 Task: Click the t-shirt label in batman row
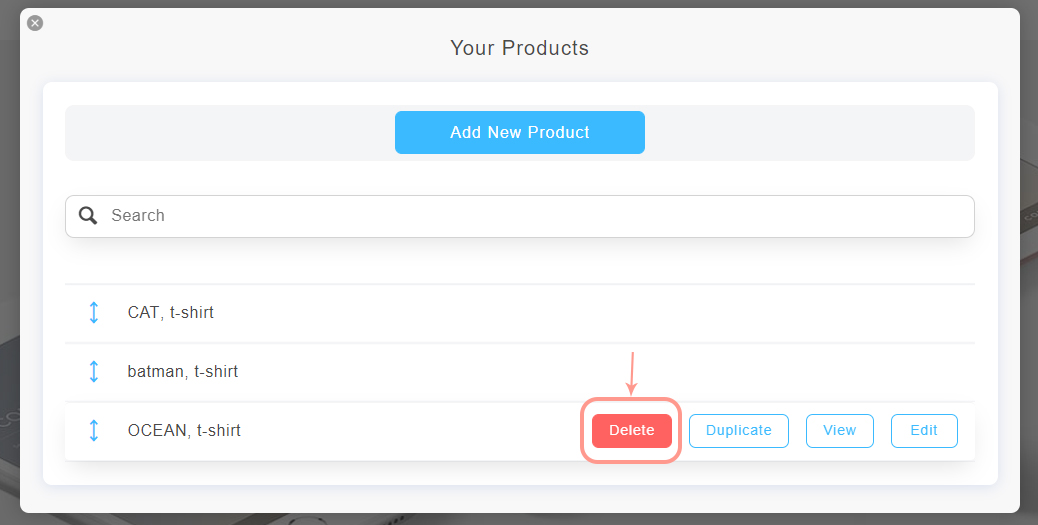pos(216,371)
